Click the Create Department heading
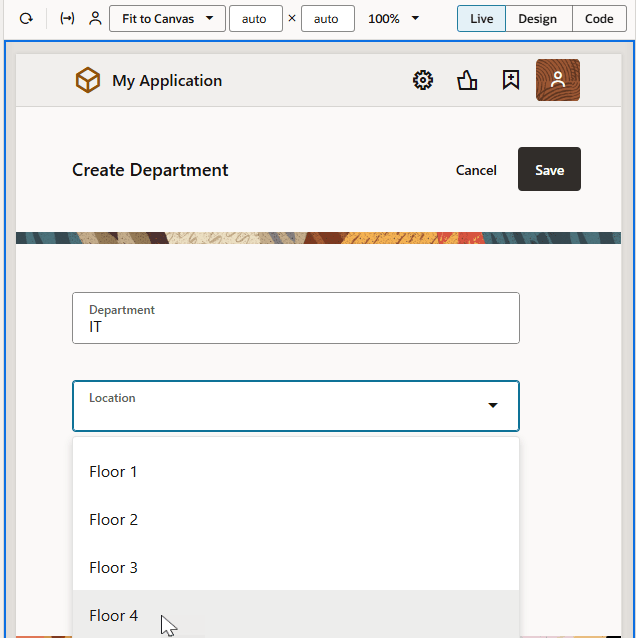 click(150, 170)
